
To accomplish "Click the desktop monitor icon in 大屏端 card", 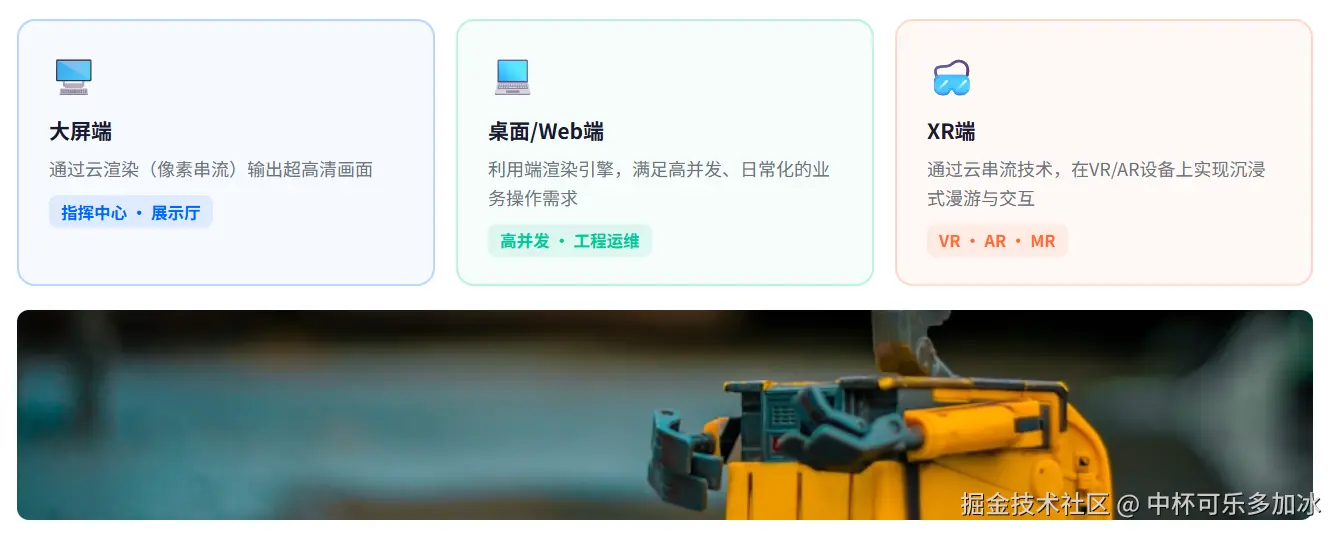I will pos(73,77).
